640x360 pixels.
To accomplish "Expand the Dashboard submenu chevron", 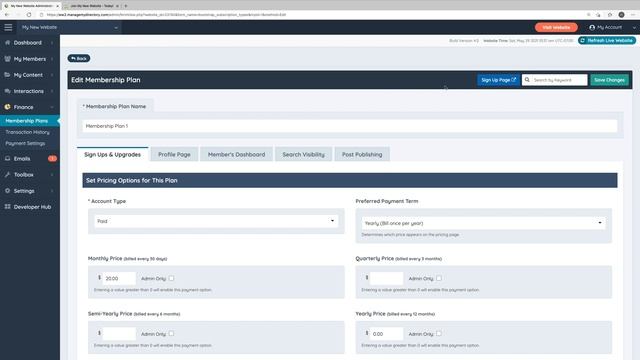I will [x=52, y=43].
